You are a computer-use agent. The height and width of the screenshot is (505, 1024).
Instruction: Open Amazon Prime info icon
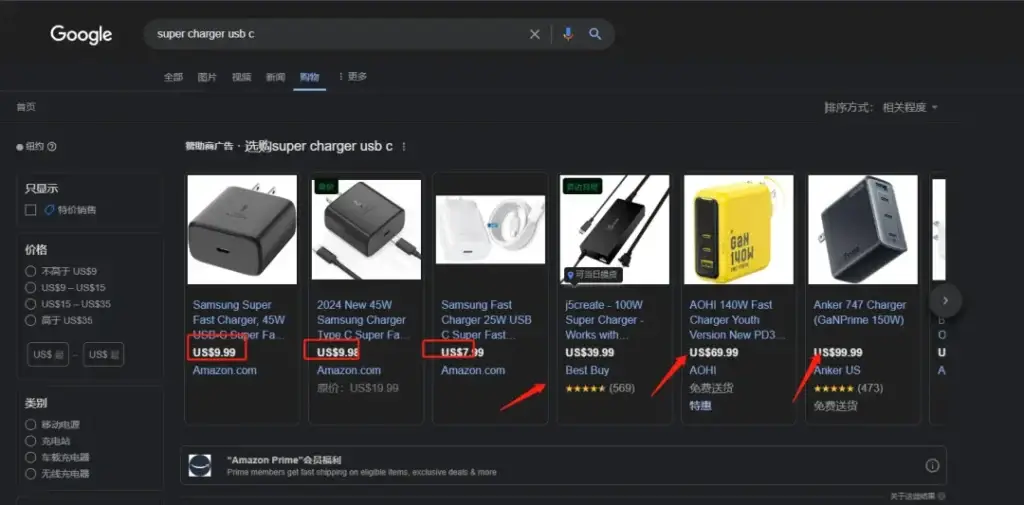[x=932, y=466]
